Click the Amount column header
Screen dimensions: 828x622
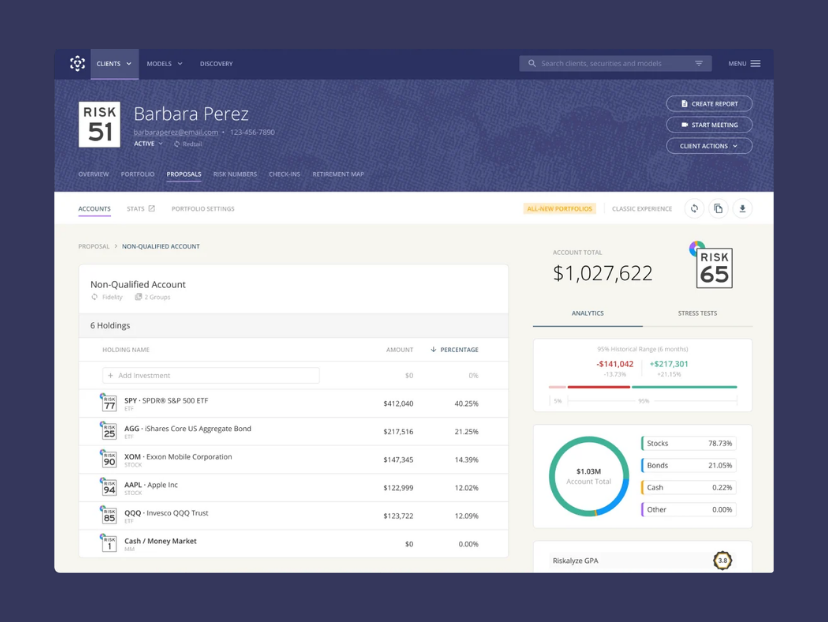(400, 350)
